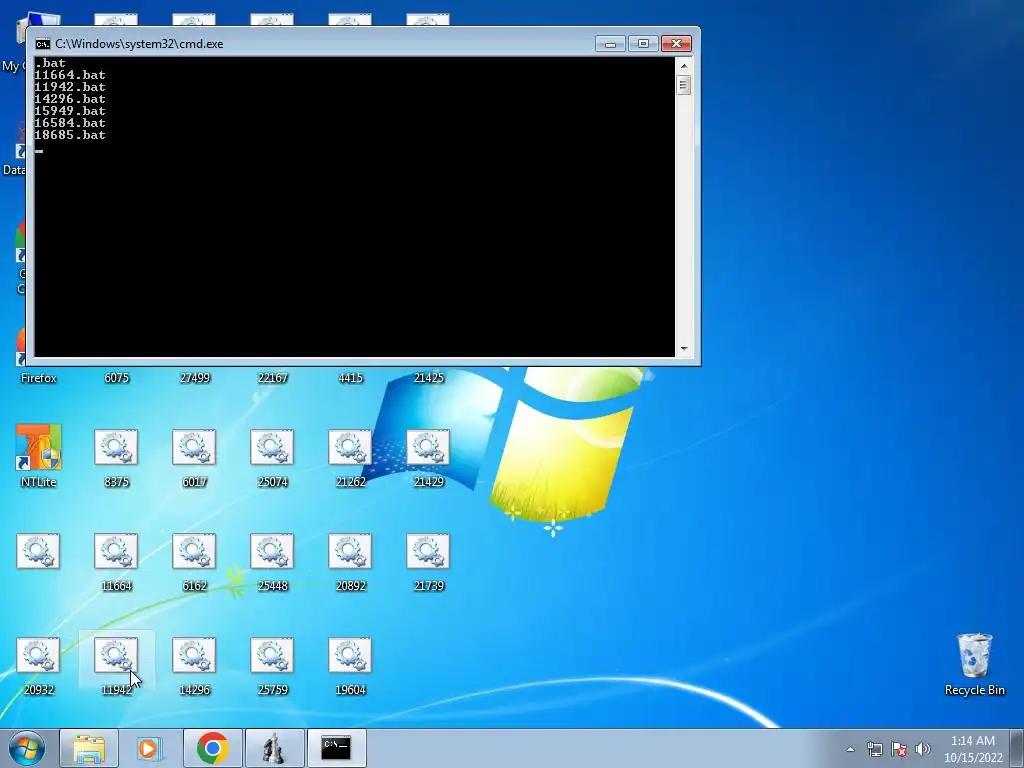Click the 6075 desktop icon label

coord(116,378)
